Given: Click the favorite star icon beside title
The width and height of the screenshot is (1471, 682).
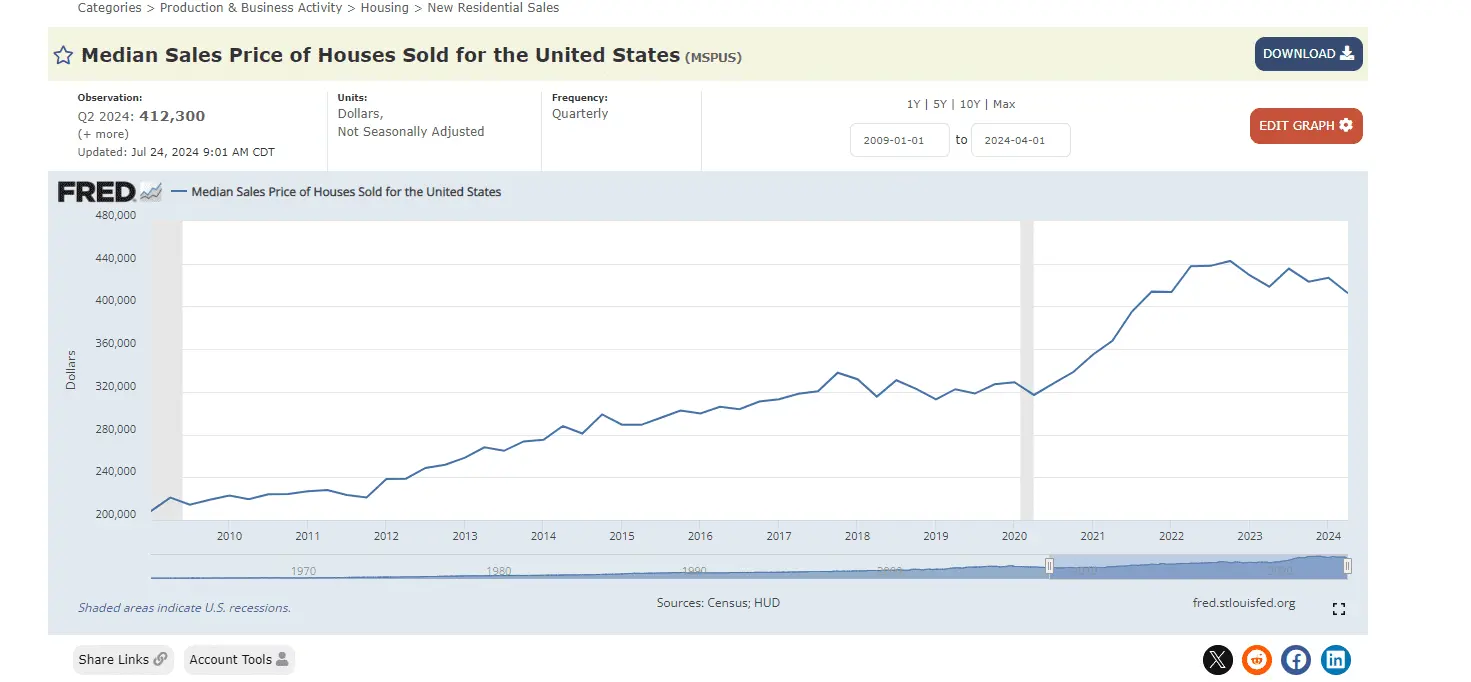Looking at the screenshot, I should (63, 55).
